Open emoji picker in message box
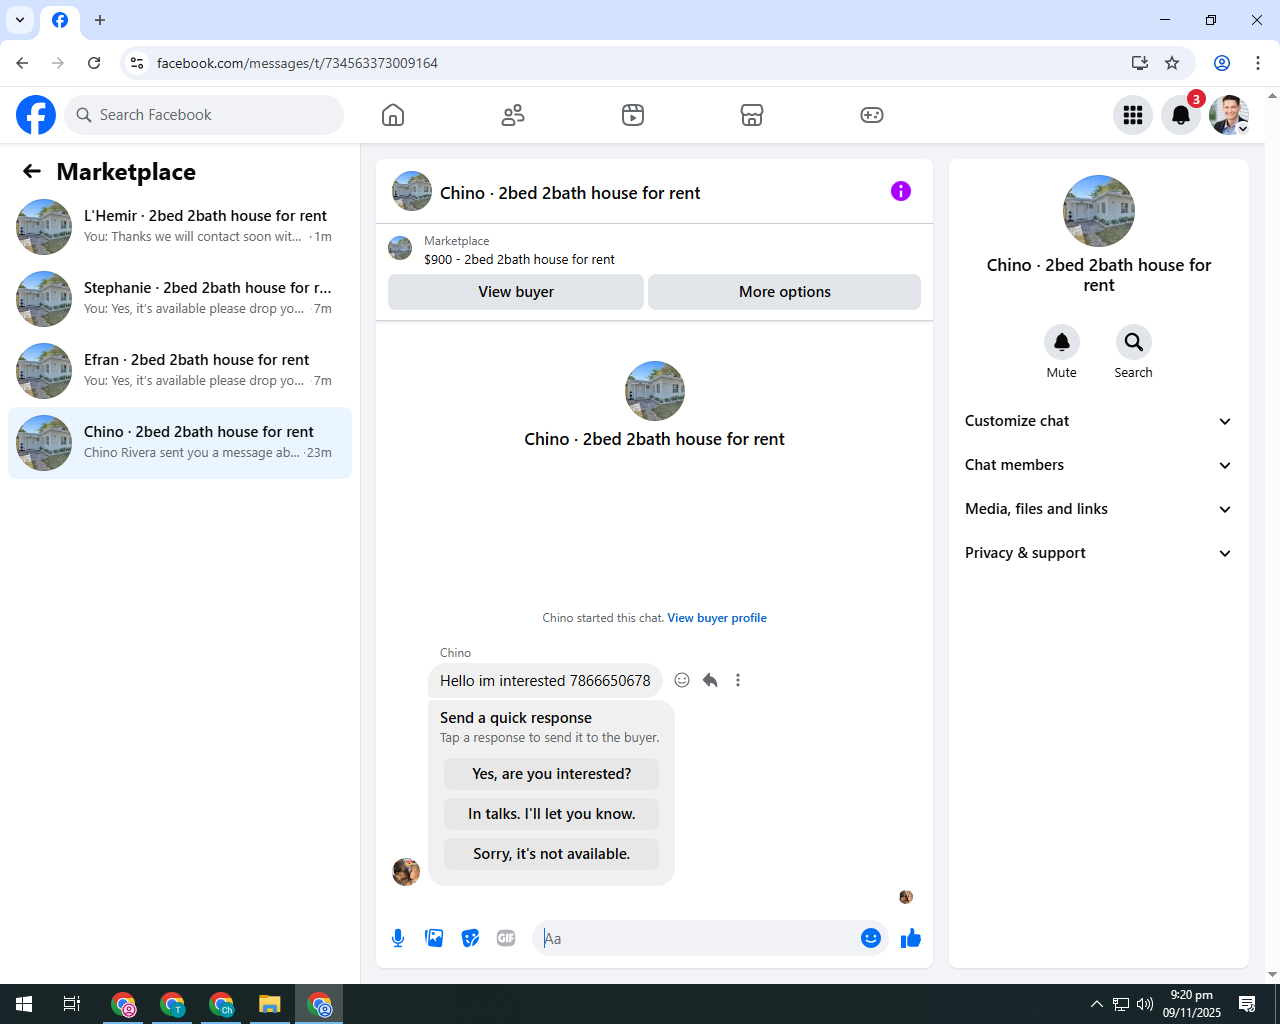 point(871,938)
